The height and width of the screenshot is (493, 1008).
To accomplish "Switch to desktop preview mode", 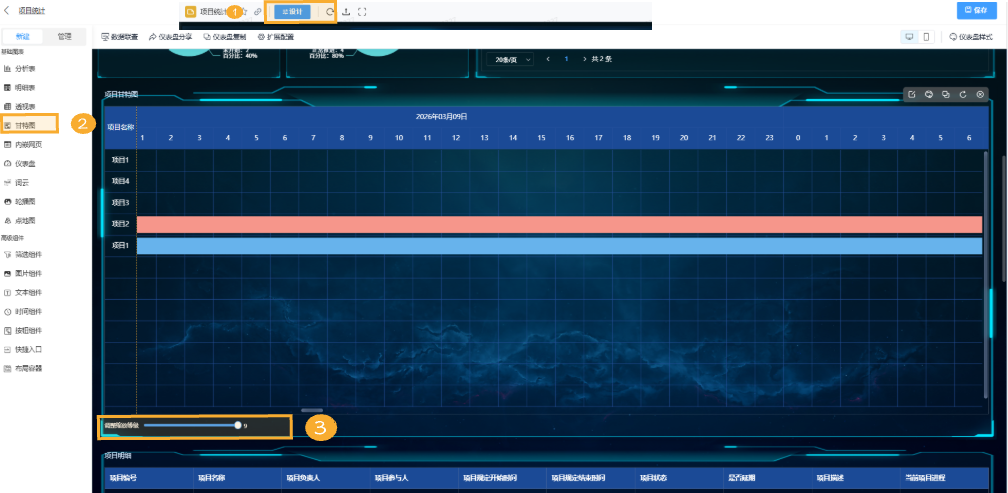I will click(909, 36).
